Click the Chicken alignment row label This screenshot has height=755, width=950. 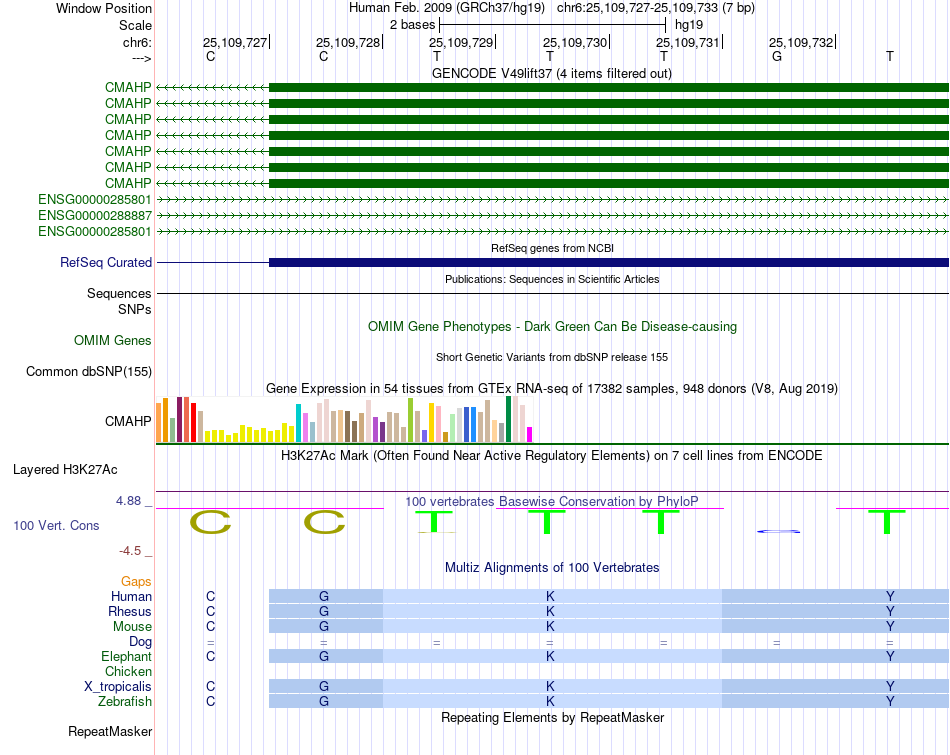click(128, 671)
